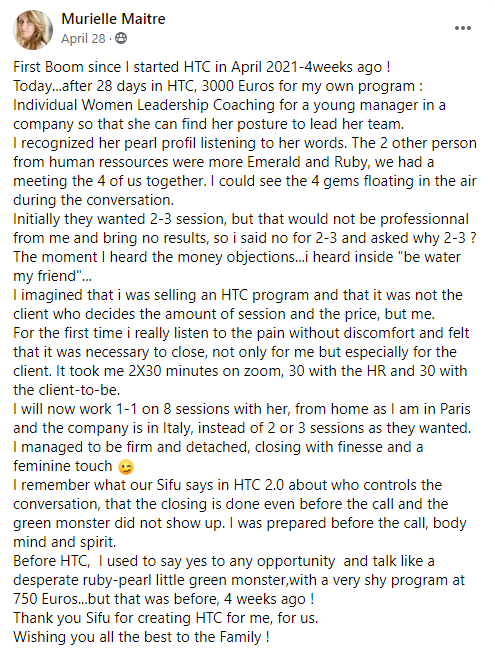
Task: Open the post options three-dot menu
Action: (x=463, y=28)
